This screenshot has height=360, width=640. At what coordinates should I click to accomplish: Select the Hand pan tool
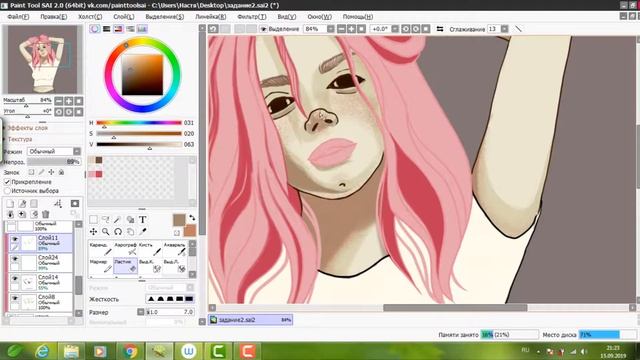130,232
